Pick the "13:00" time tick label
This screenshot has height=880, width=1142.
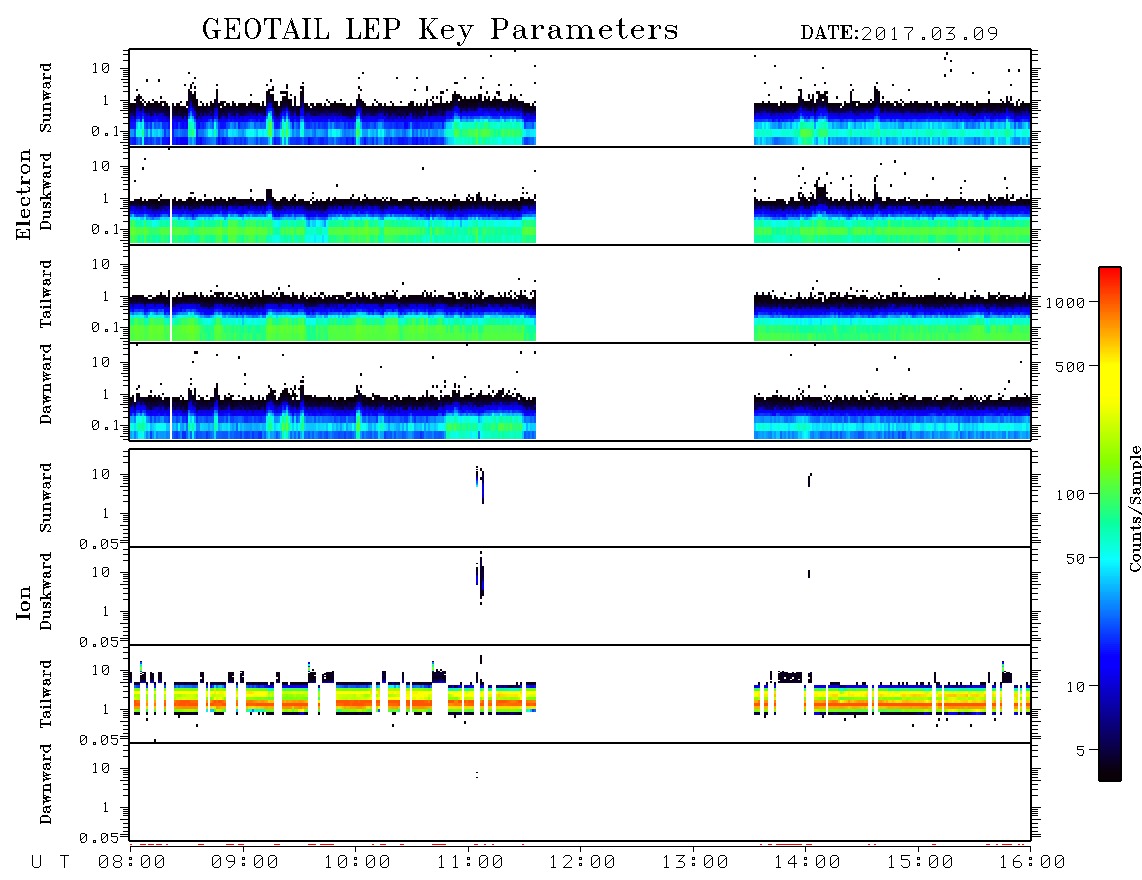click(x=695, y=863)
